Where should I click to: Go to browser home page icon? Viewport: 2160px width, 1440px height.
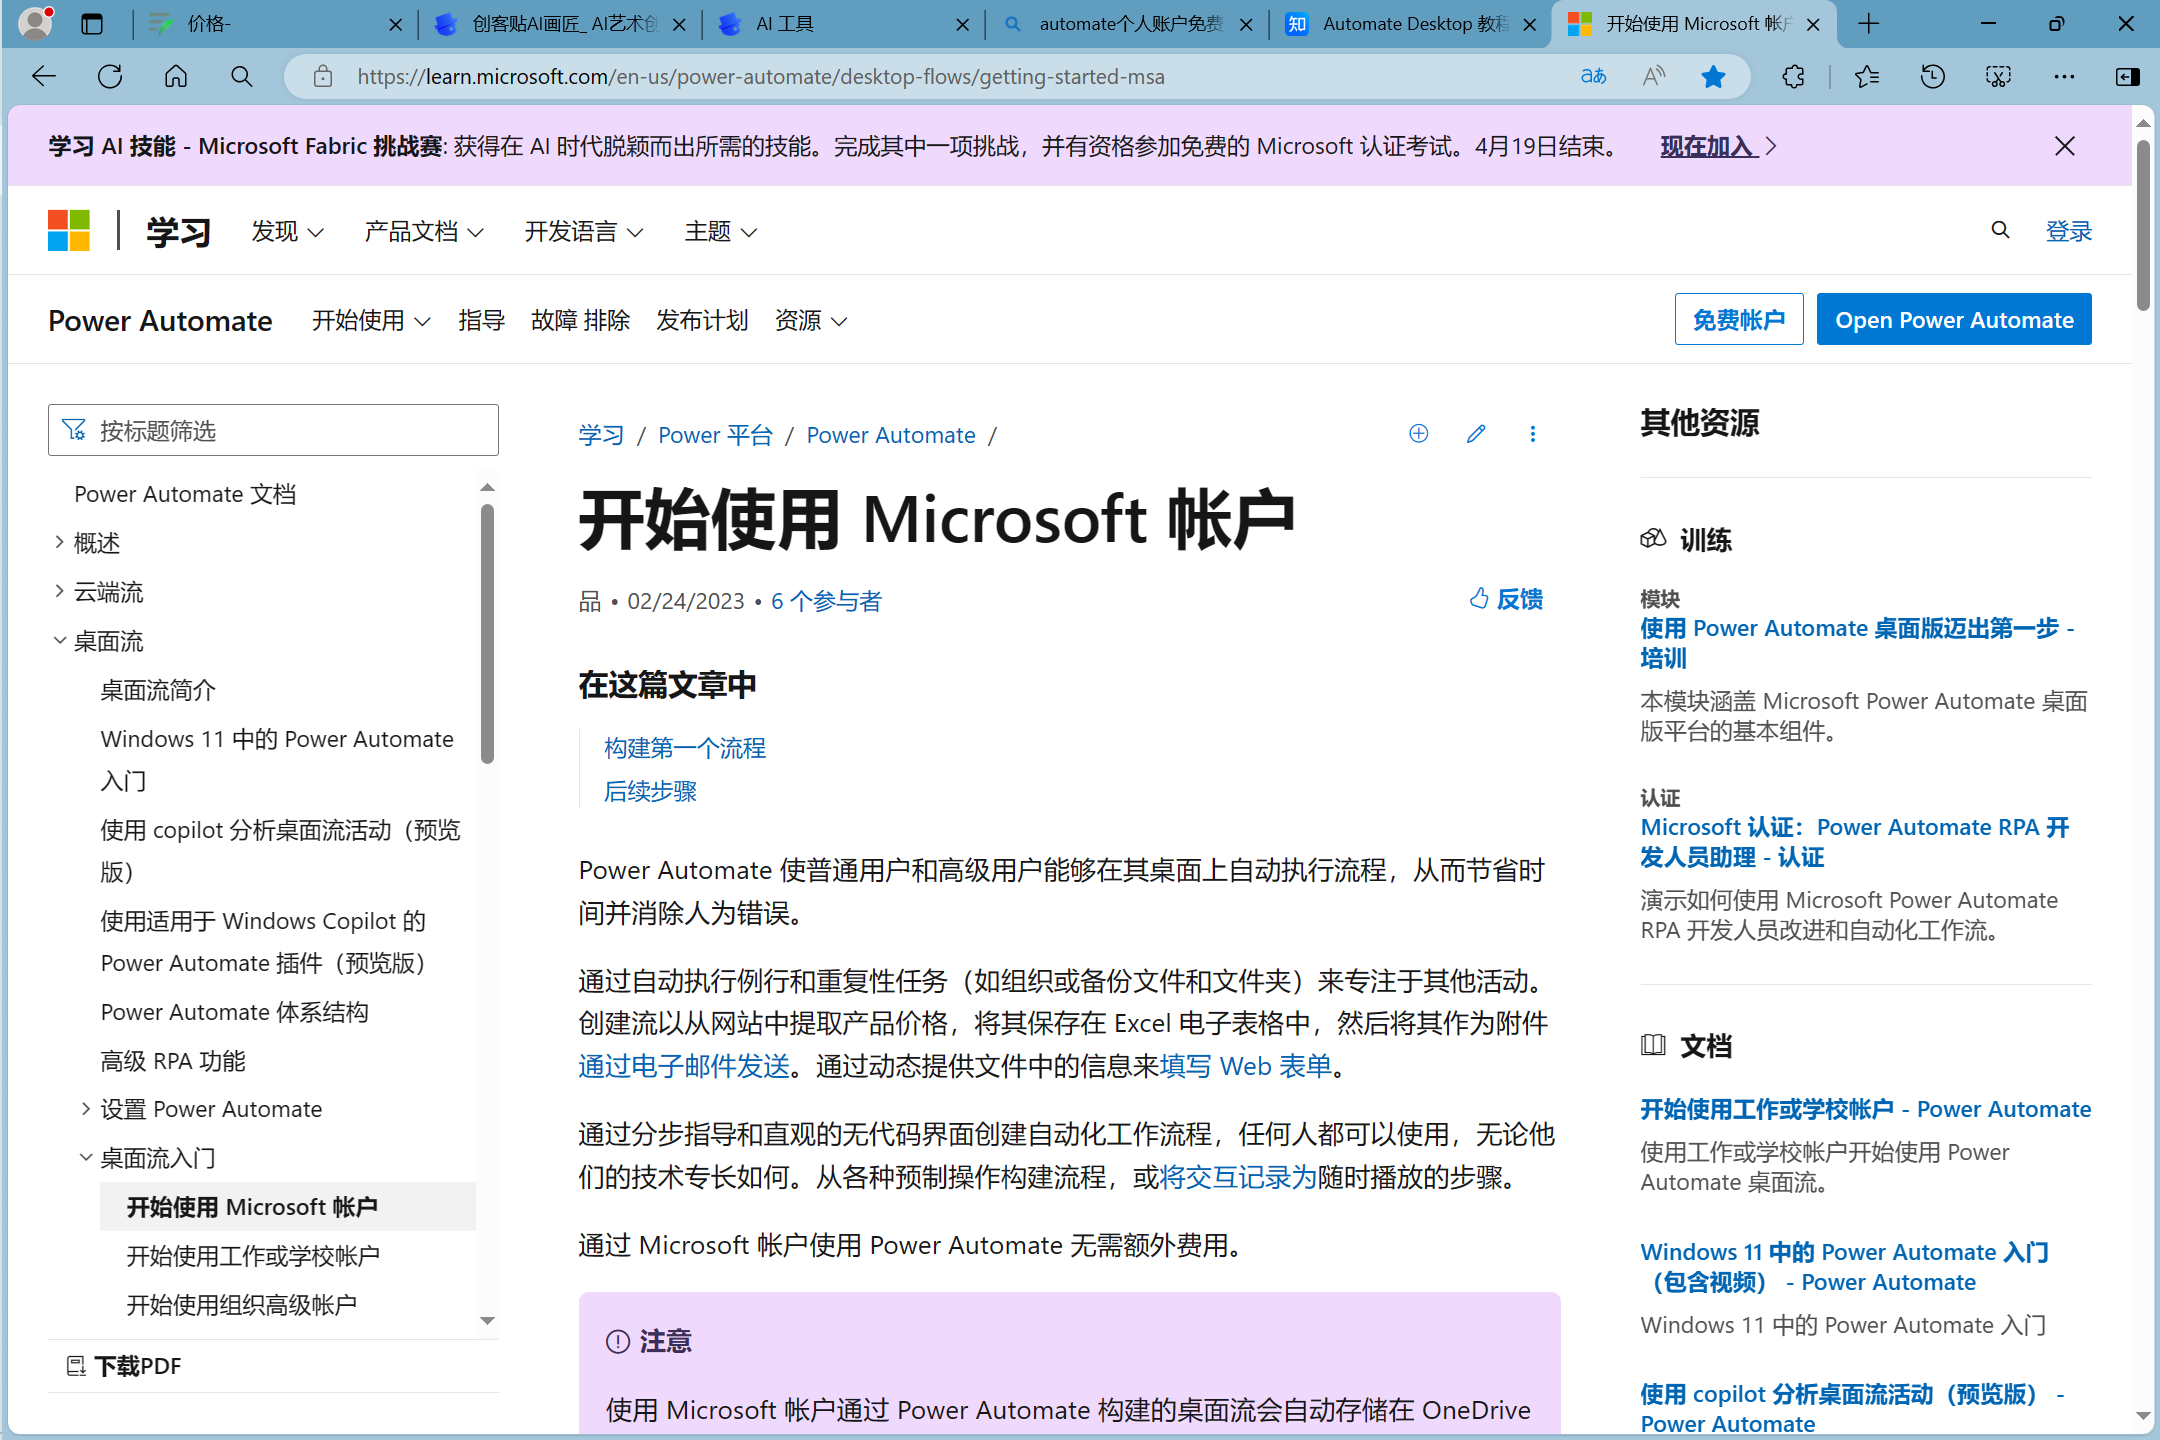tap(176, 77)
